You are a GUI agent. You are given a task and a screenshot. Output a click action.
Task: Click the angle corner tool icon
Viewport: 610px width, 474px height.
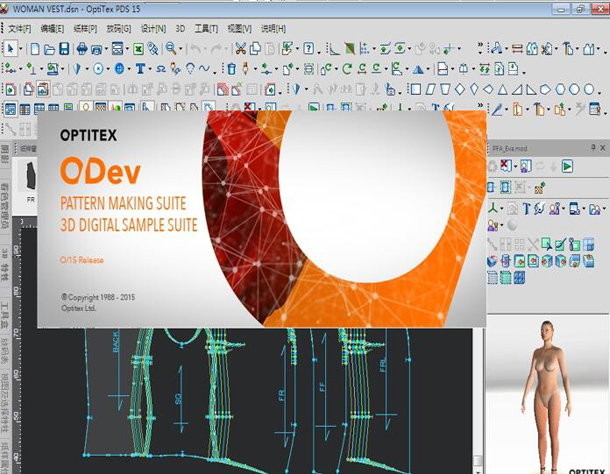(333, 49)
